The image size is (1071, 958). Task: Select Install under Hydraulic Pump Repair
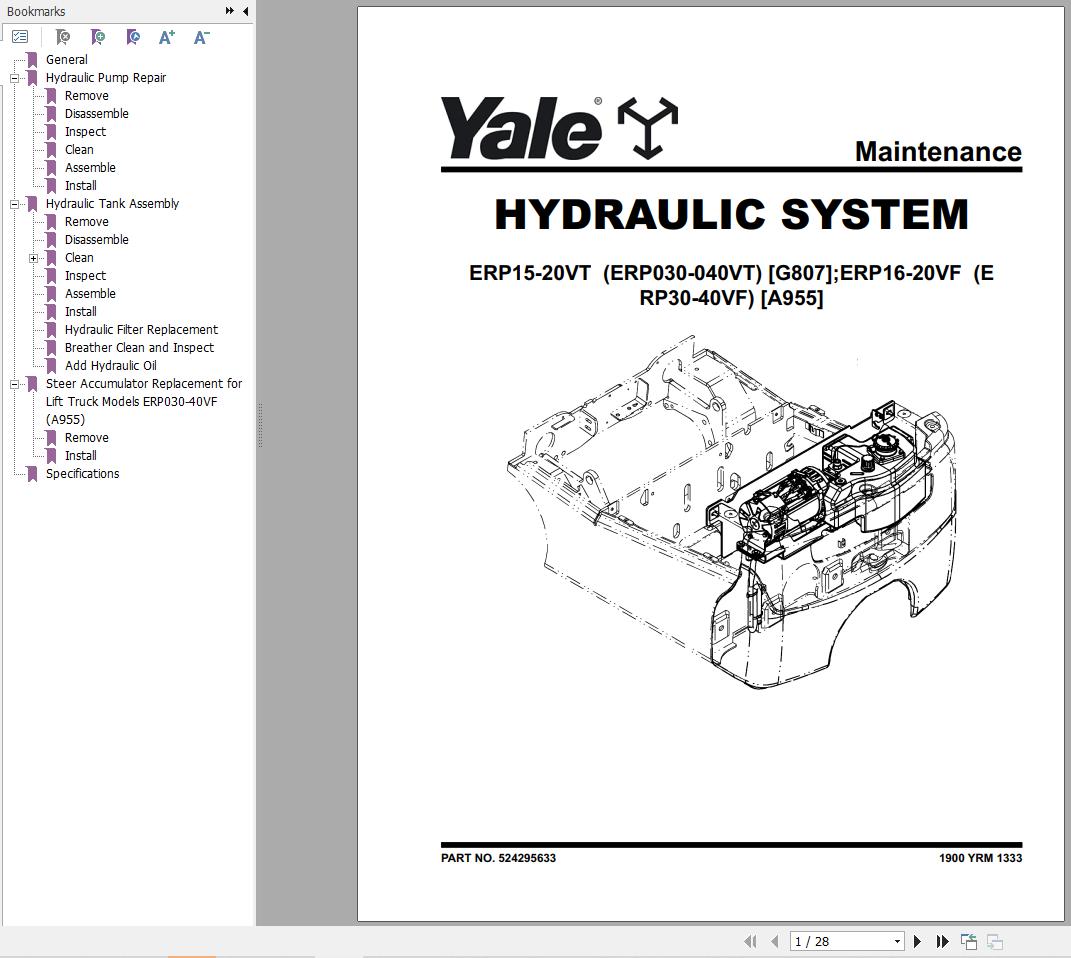81,186
